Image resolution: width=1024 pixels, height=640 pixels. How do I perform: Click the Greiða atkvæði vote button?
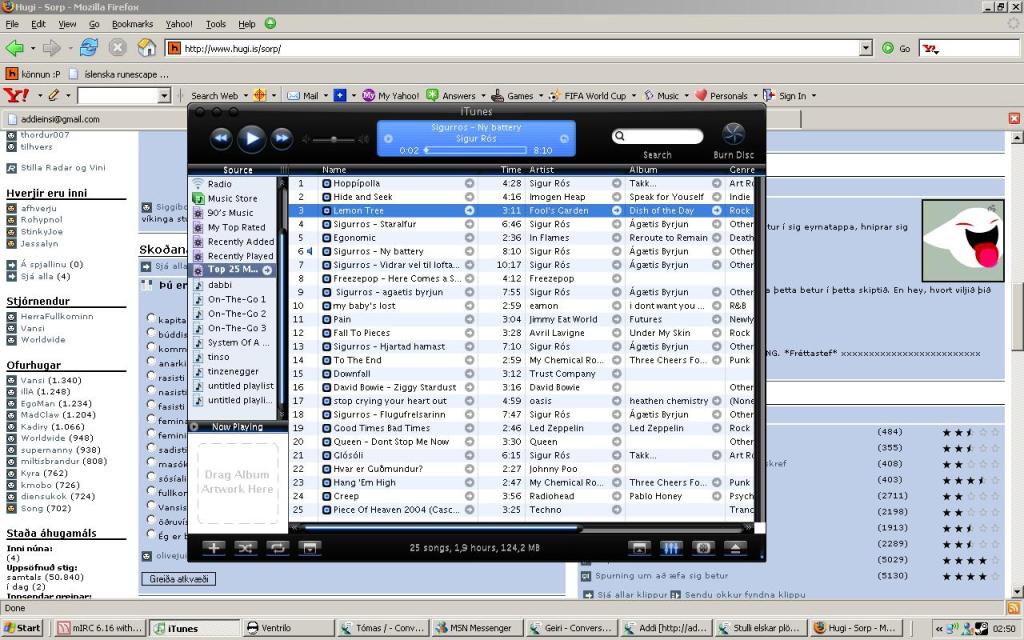(178, 579)
